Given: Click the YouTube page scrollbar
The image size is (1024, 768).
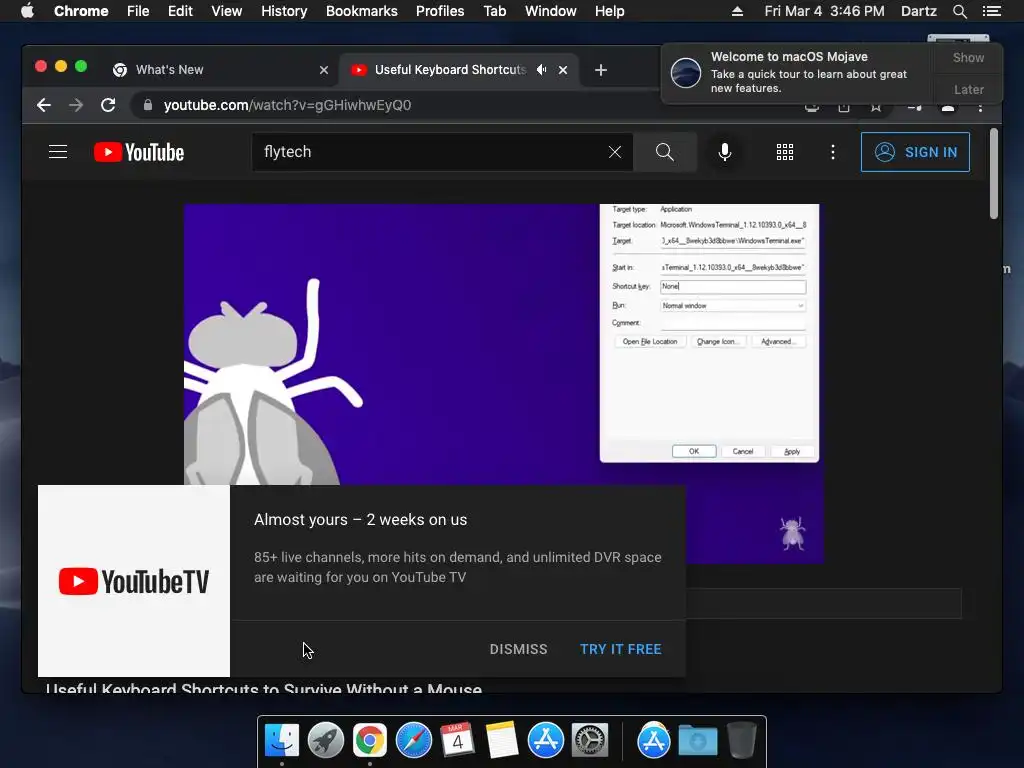Looking at the screenshot, I should pos(993,174).
